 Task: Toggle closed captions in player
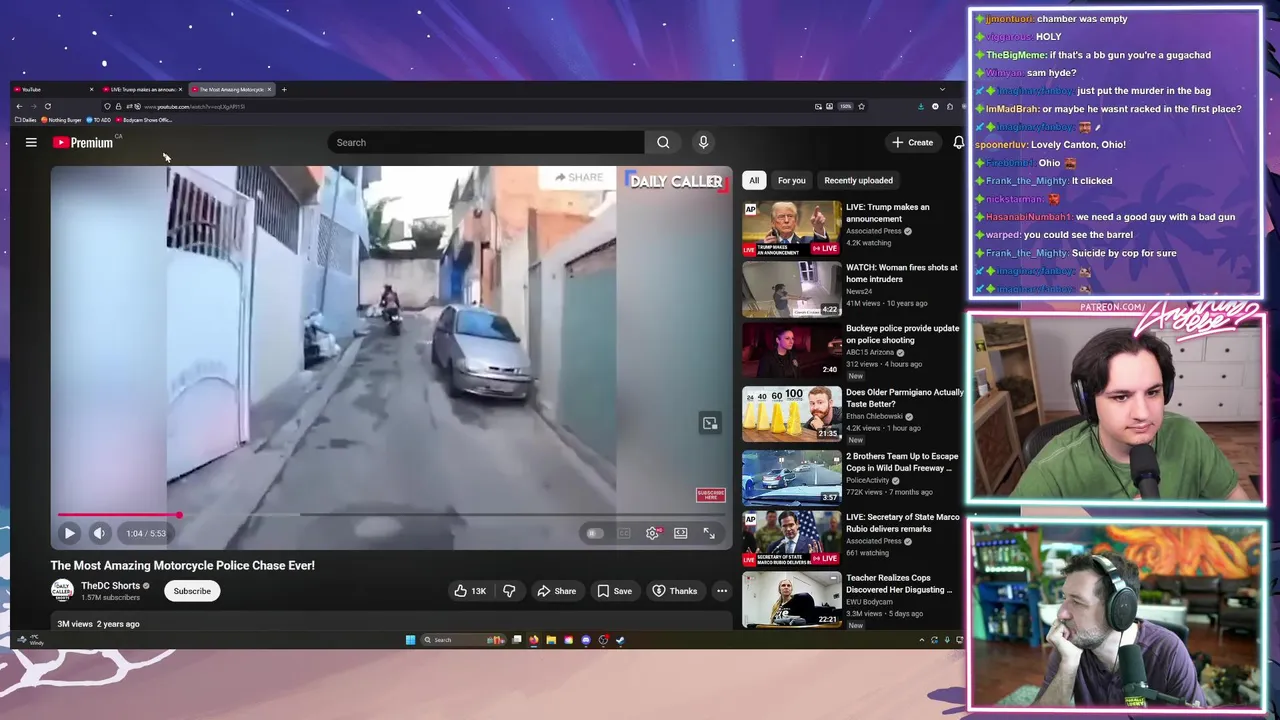[x=624, y=533]
